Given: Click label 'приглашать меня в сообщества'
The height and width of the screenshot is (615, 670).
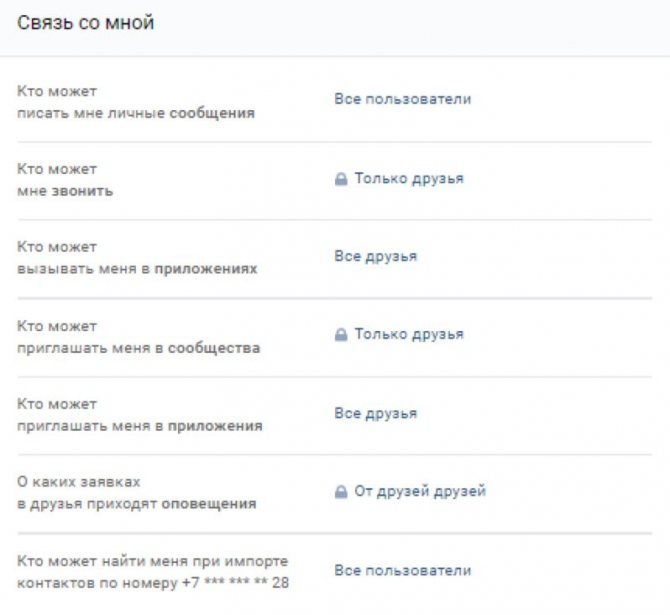Looking at the screenshot, I should click(138, 348).
